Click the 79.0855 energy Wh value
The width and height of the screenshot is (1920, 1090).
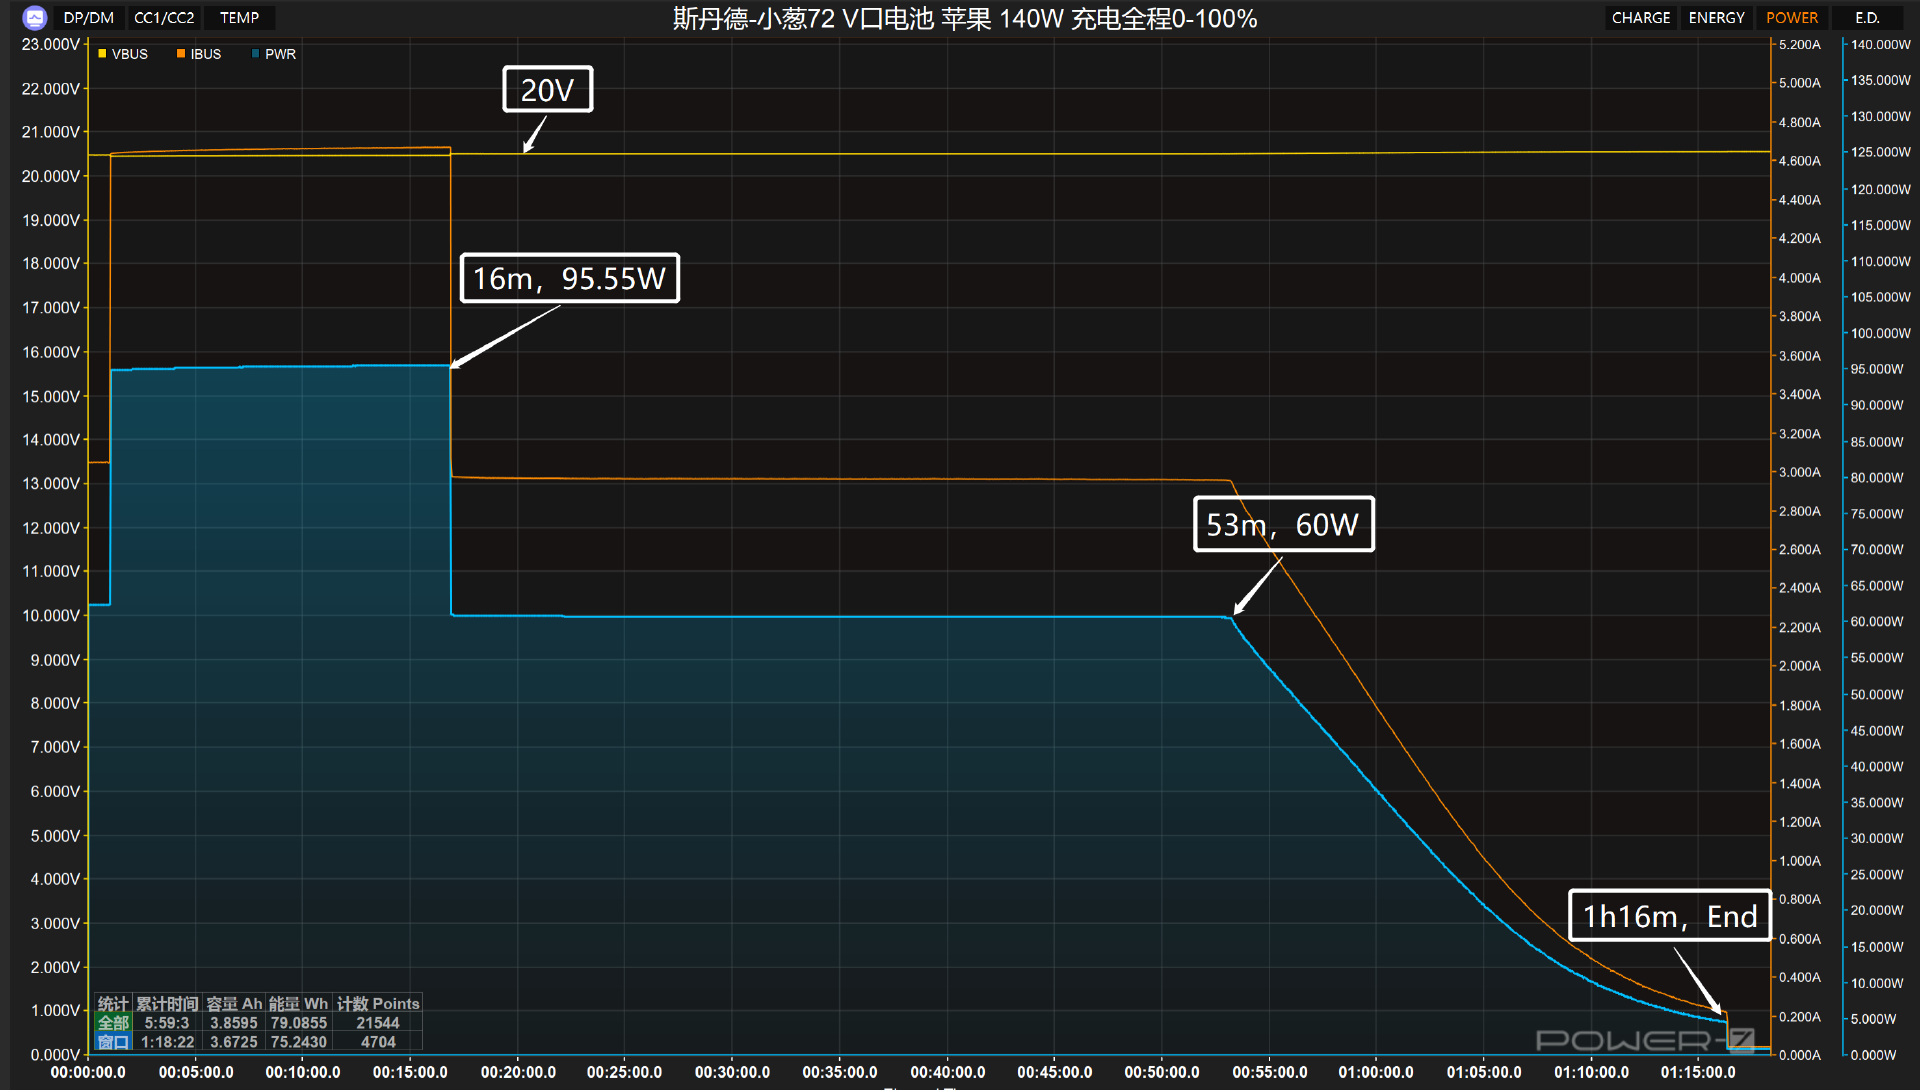[298, 1023]
